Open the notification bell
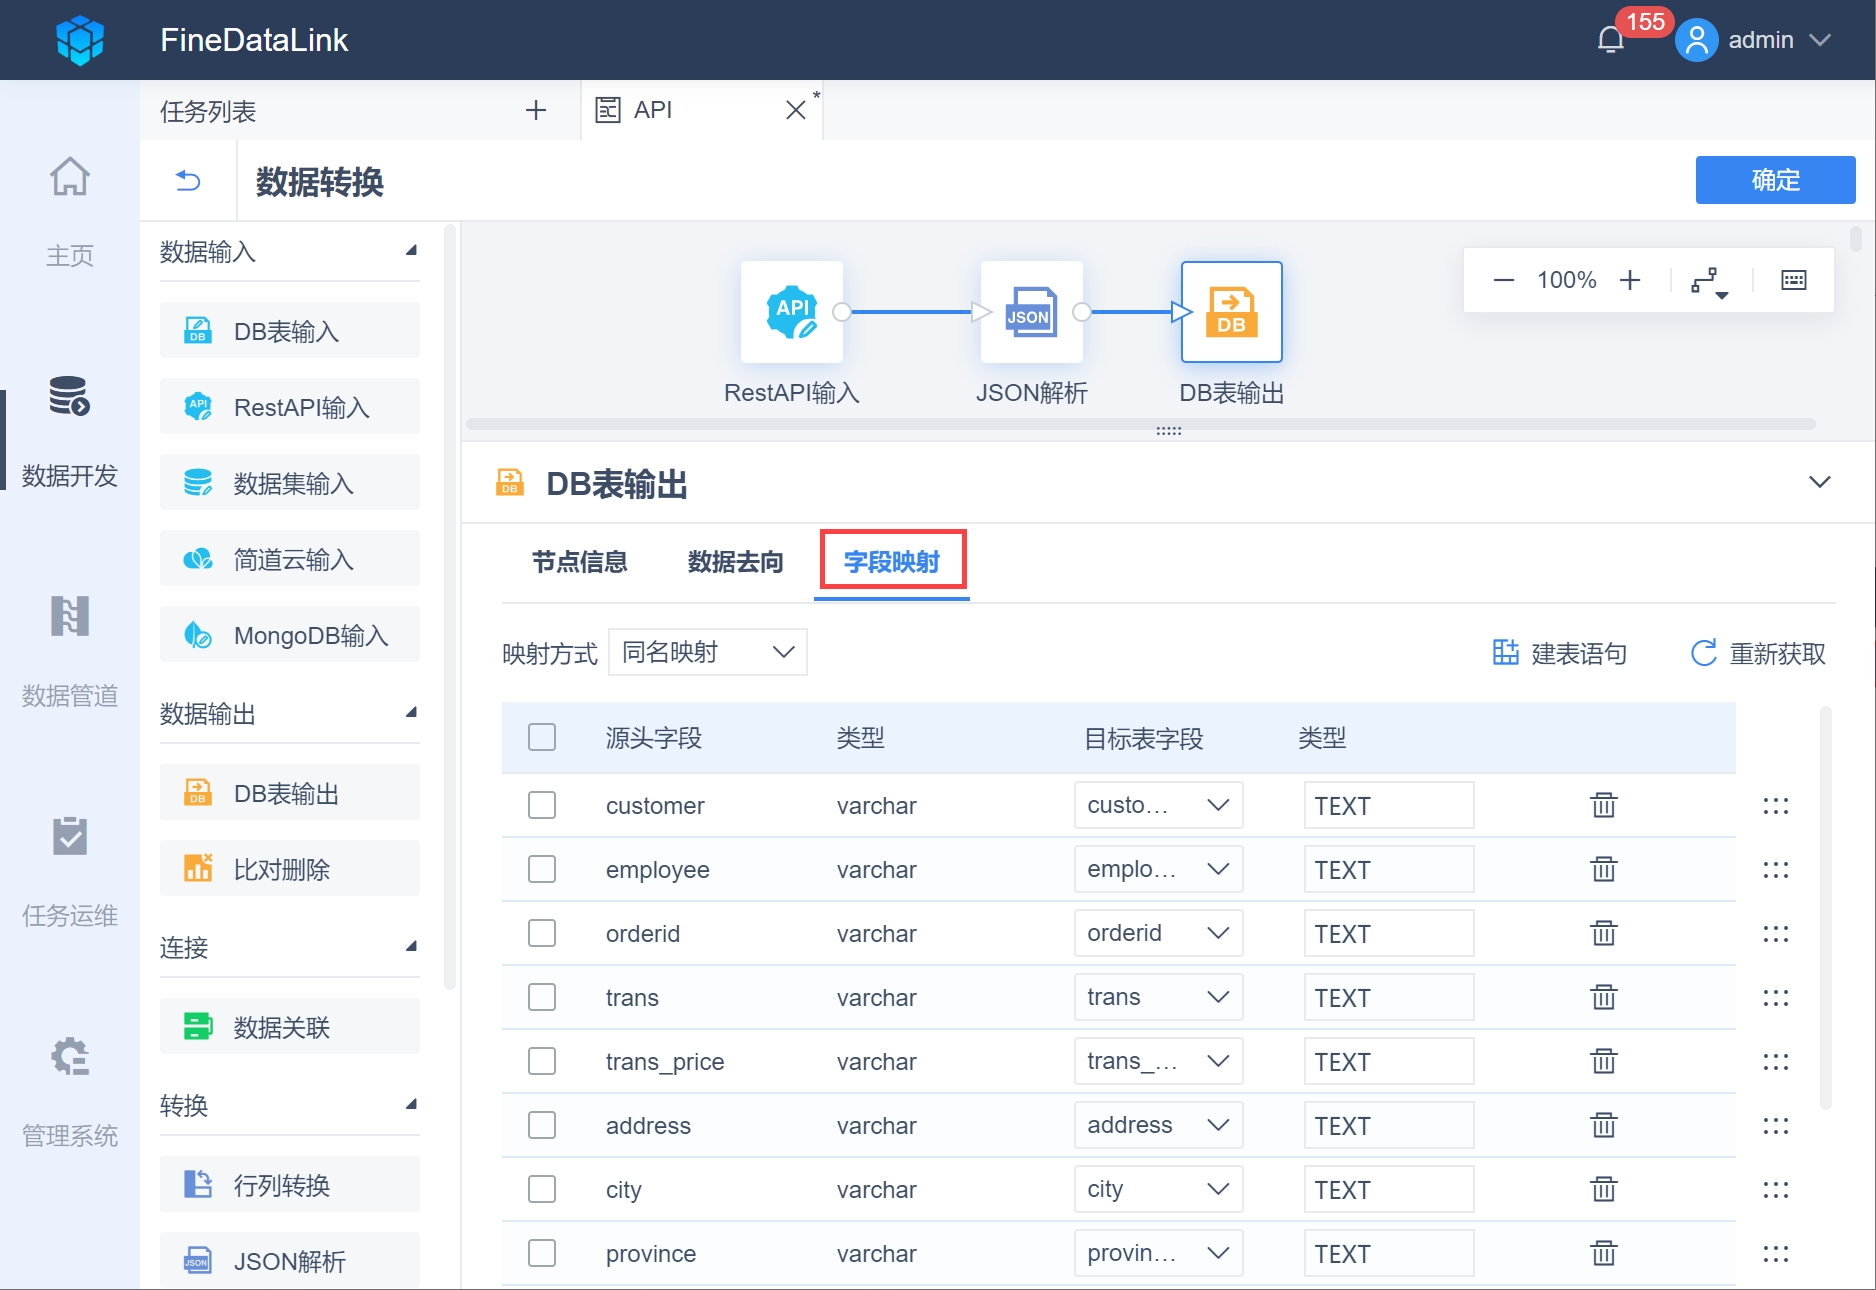Screen dimensions: 1876x1290 click(x=1610, y=40)
